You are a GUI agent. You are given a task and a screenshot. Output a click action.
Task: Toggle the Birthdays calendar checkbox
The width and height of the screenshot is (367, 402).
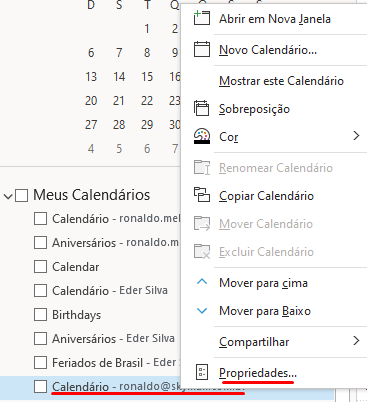[x=40, y=315]
